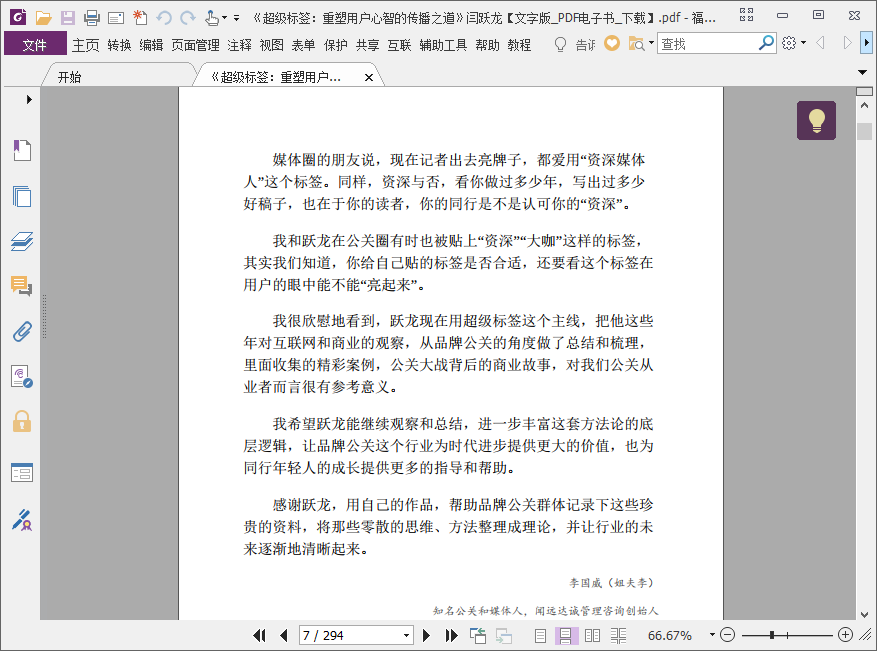Run search with the magnifier icon
Image resolution: width=877 pixels, height=651 pixels.
pos(766,43)
